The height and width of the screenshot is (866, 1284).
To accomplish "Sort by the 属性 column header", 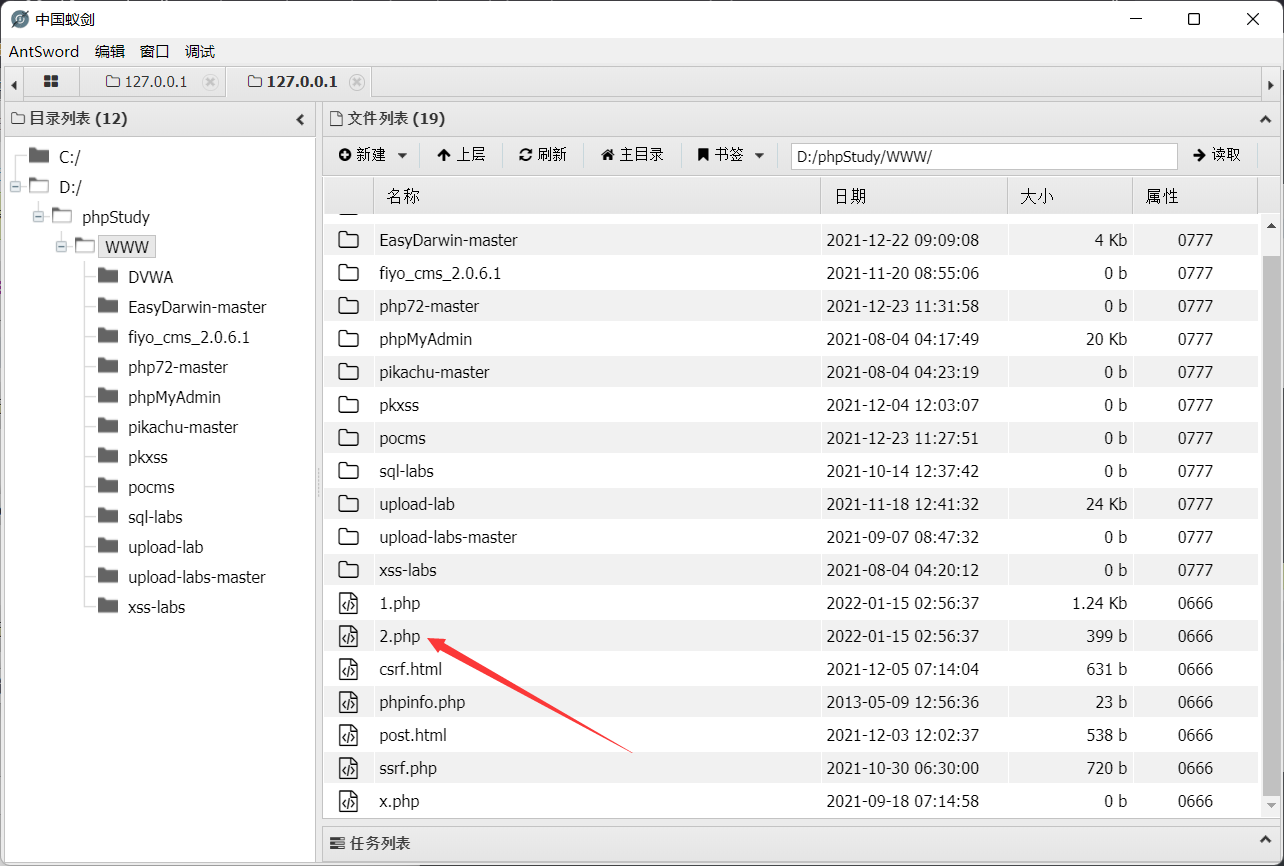I will (x=1194, y=196).
